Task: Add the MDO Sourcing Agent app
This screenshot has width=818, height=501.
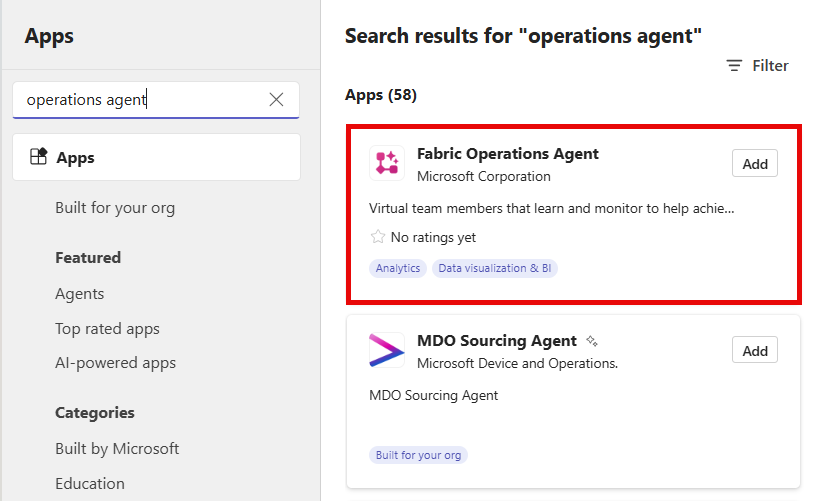Action: pyautogui.click(x=755, y=350)
